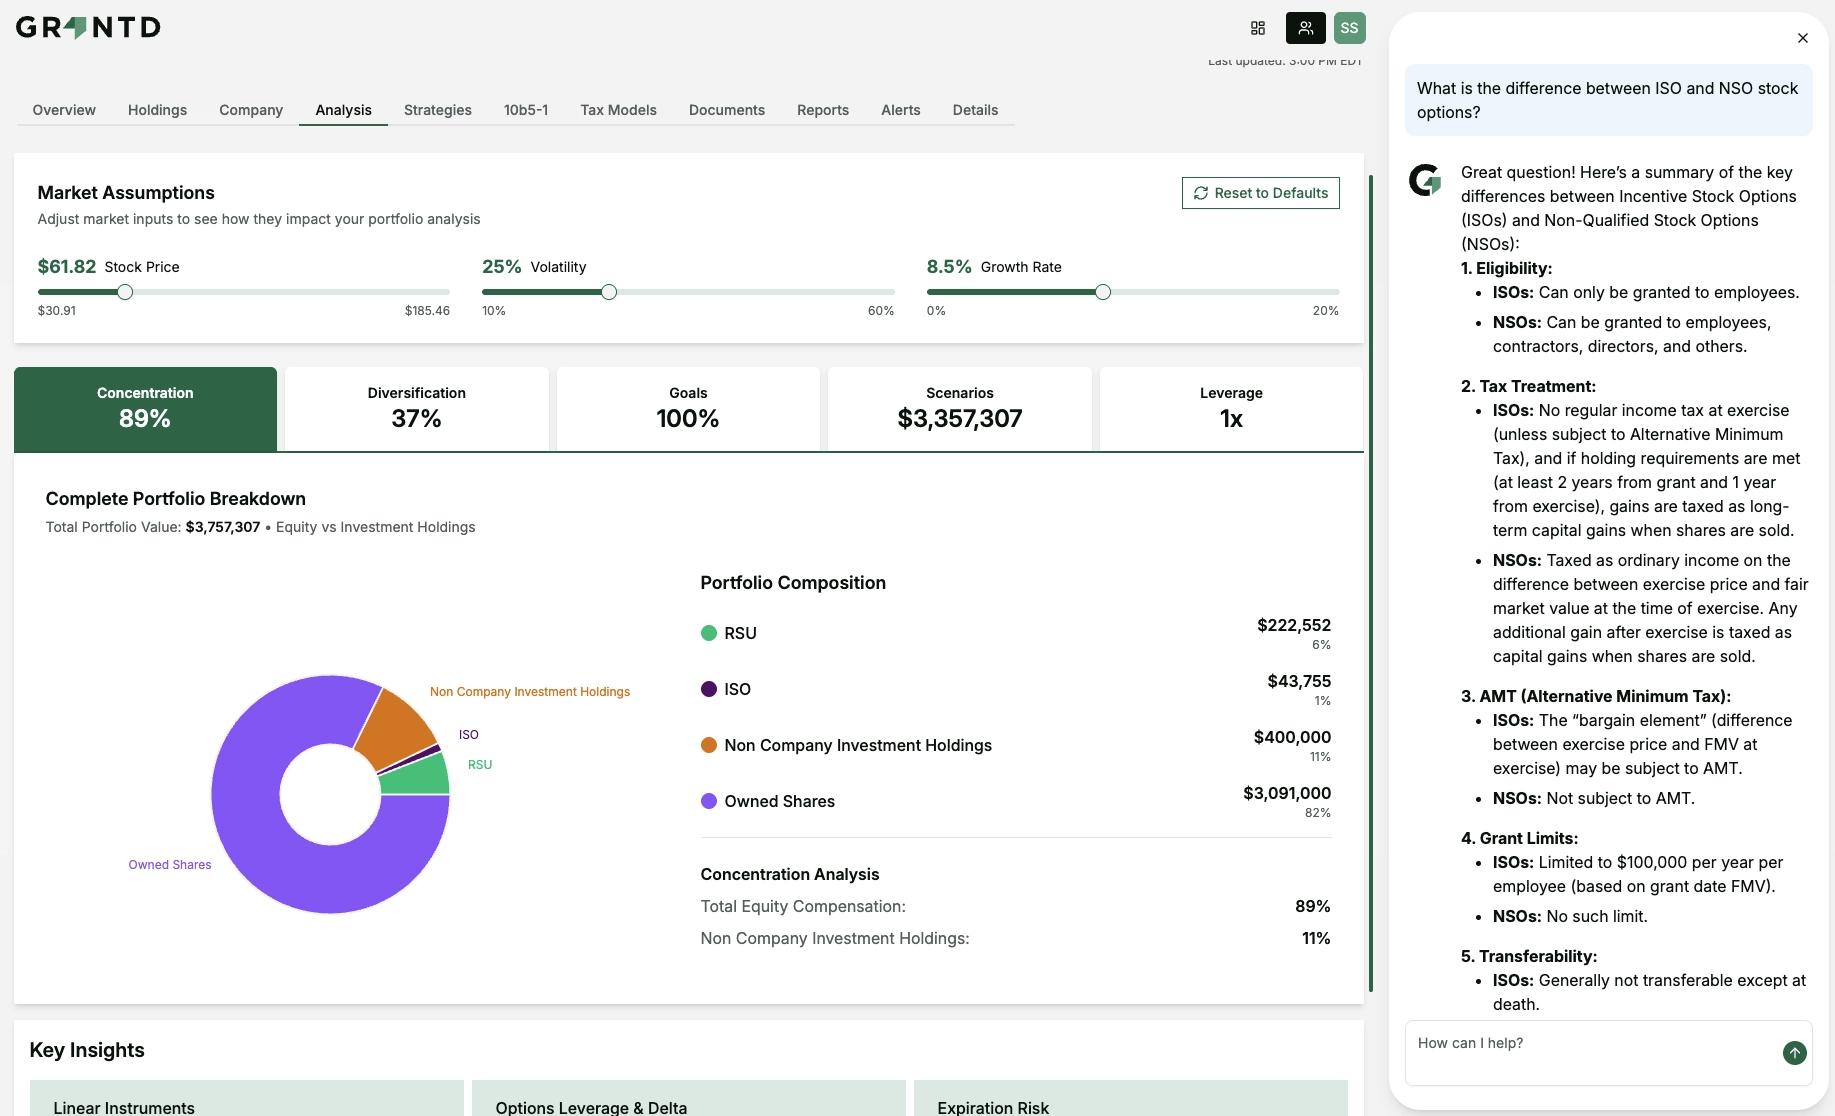Close the chat assistant panel with the X
The width and height of the screenshot is (1835, 1116).
point(1803,38)
